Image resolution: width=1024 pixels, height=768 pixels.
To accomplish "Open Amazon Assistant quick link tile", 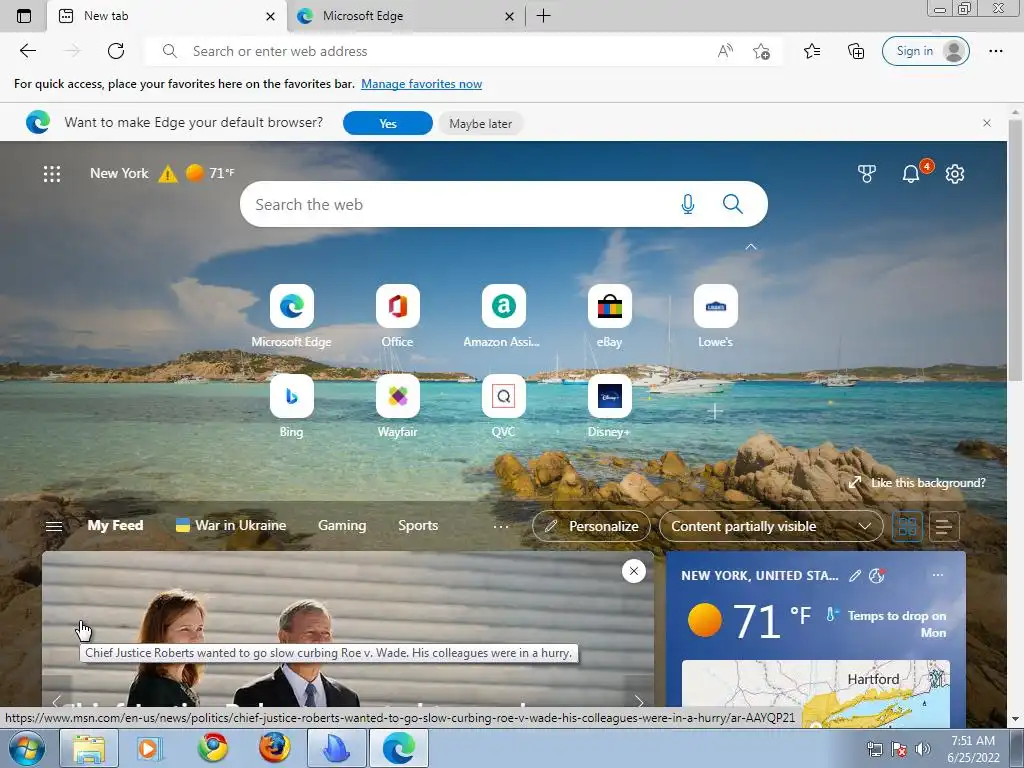I will (504, 306).
